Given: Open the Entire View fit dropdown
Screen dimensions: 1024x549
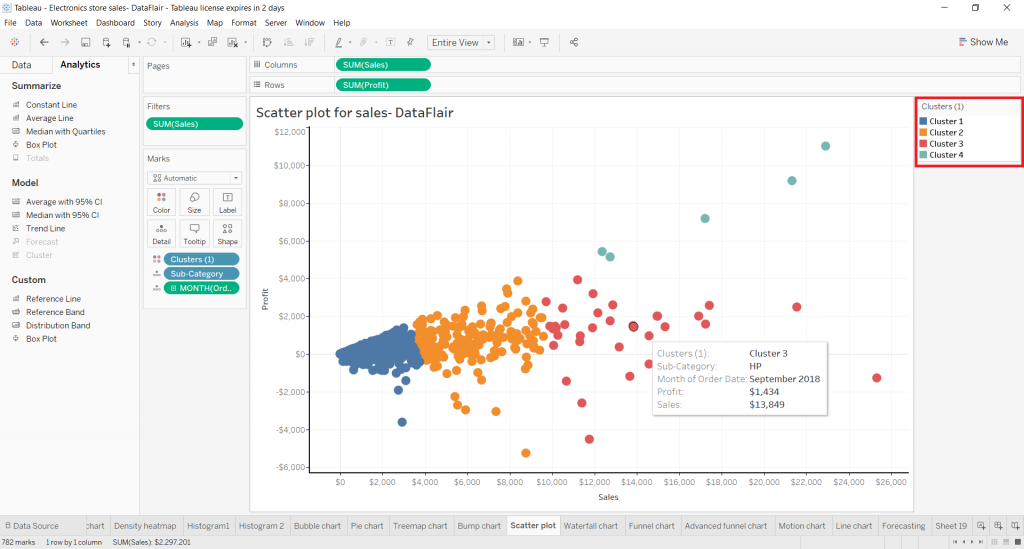Looking at the screenshot, I should tap(461, 42).
